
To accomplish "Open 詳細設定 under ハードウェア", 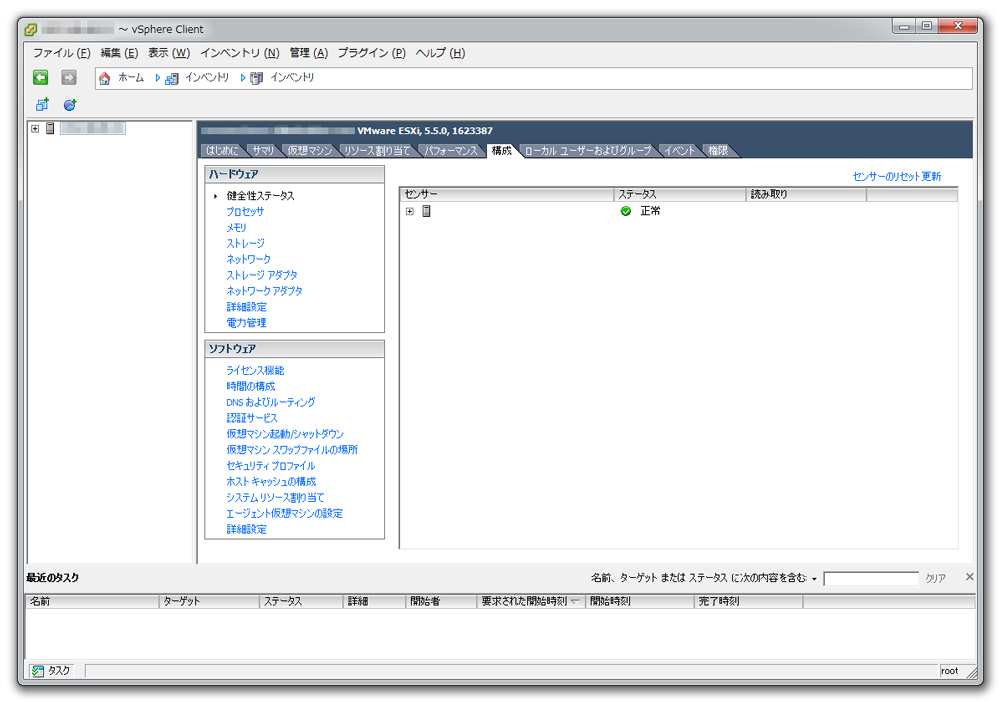I will 247,307.
